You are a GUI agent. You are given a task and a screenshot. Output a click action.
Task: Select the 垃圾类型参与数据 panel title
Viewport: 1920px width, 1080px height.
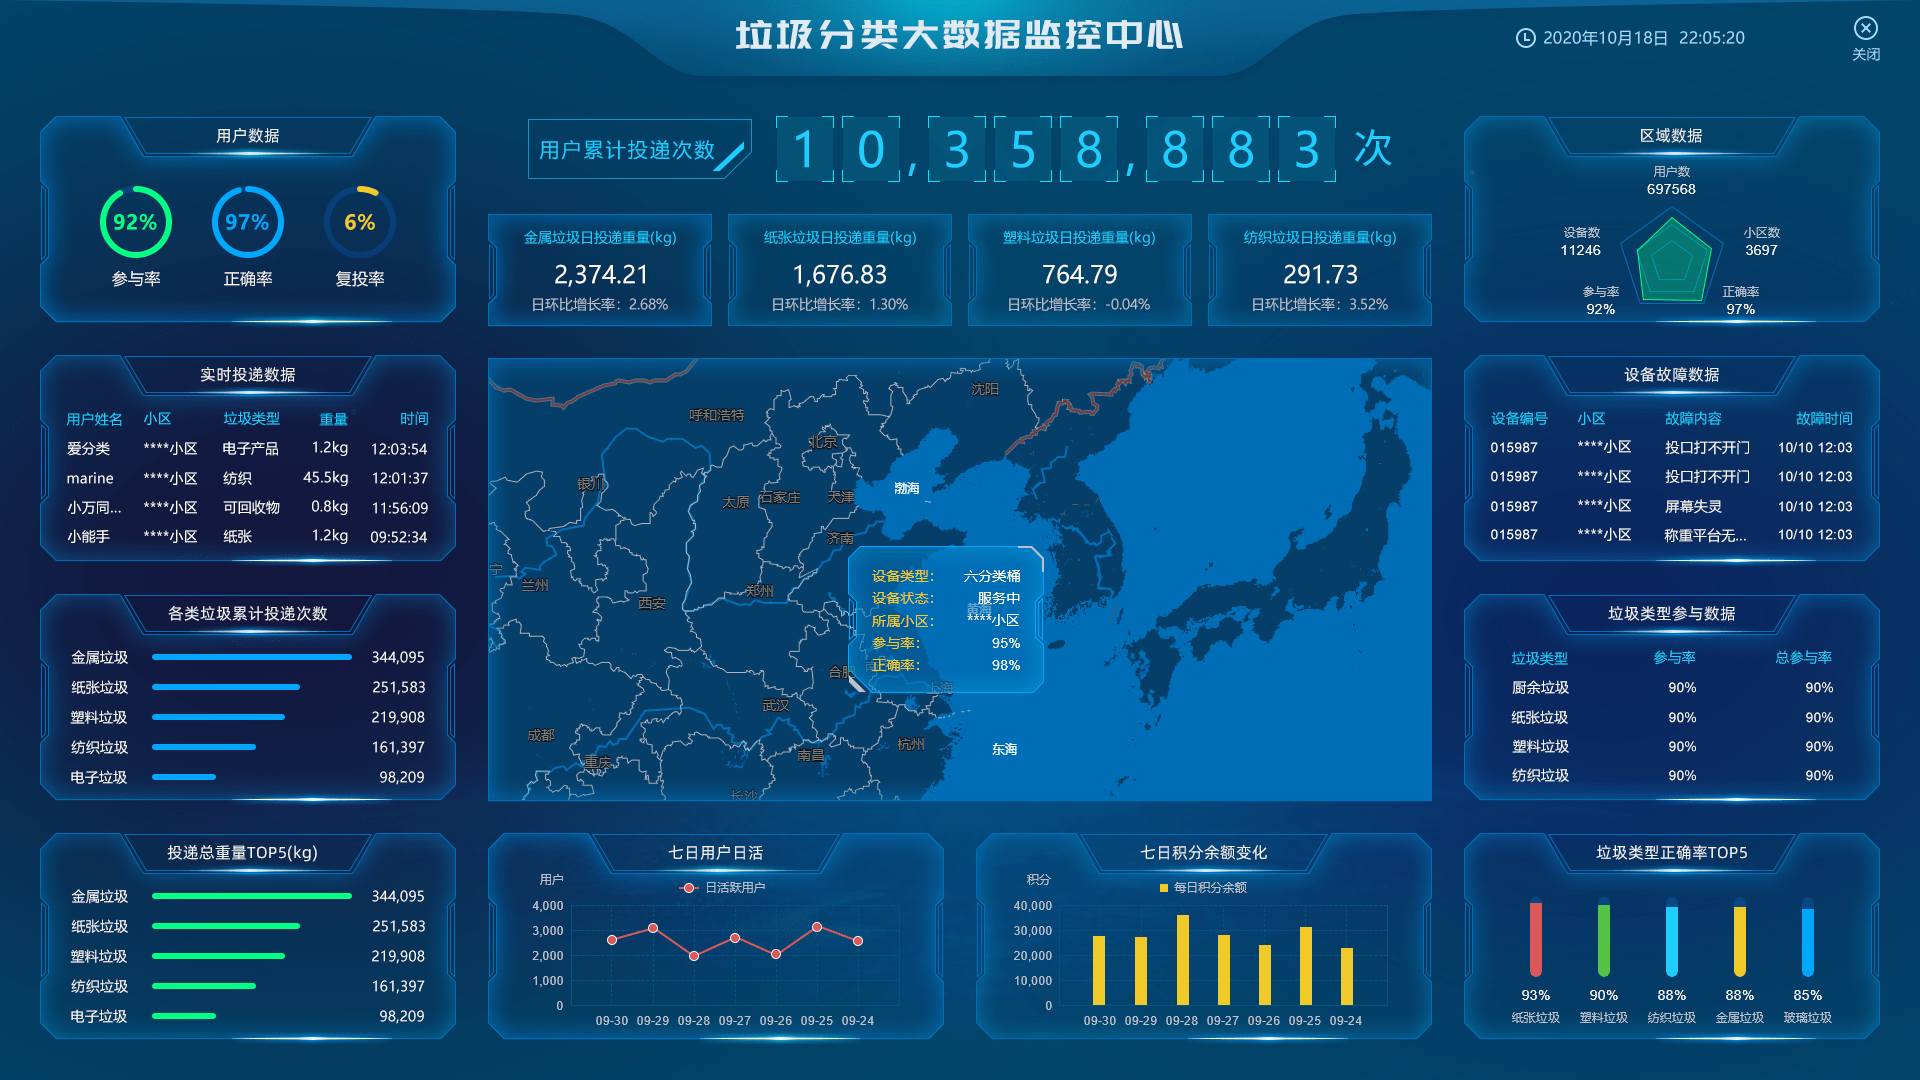(x=1672, y=614)
